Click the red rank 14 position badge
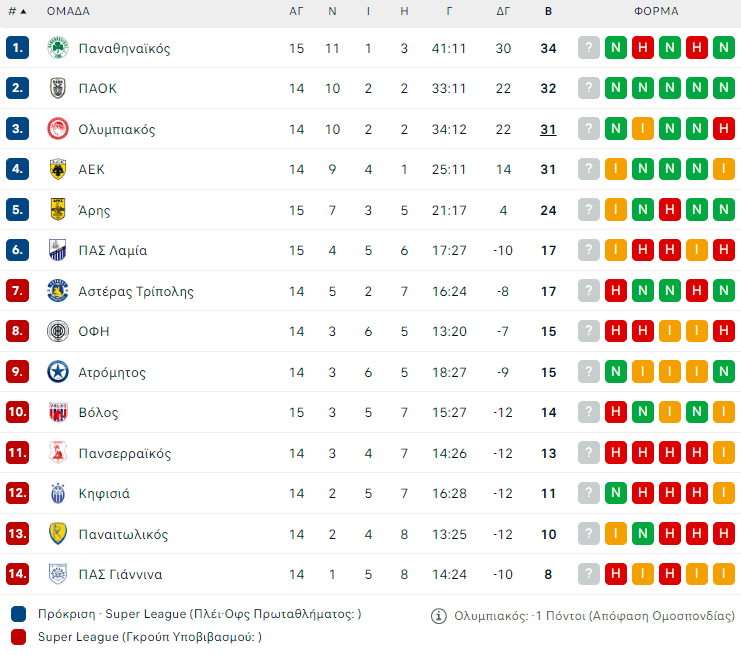Image resolution: width=741 pixels, height=655 pixels. [17, 574]
